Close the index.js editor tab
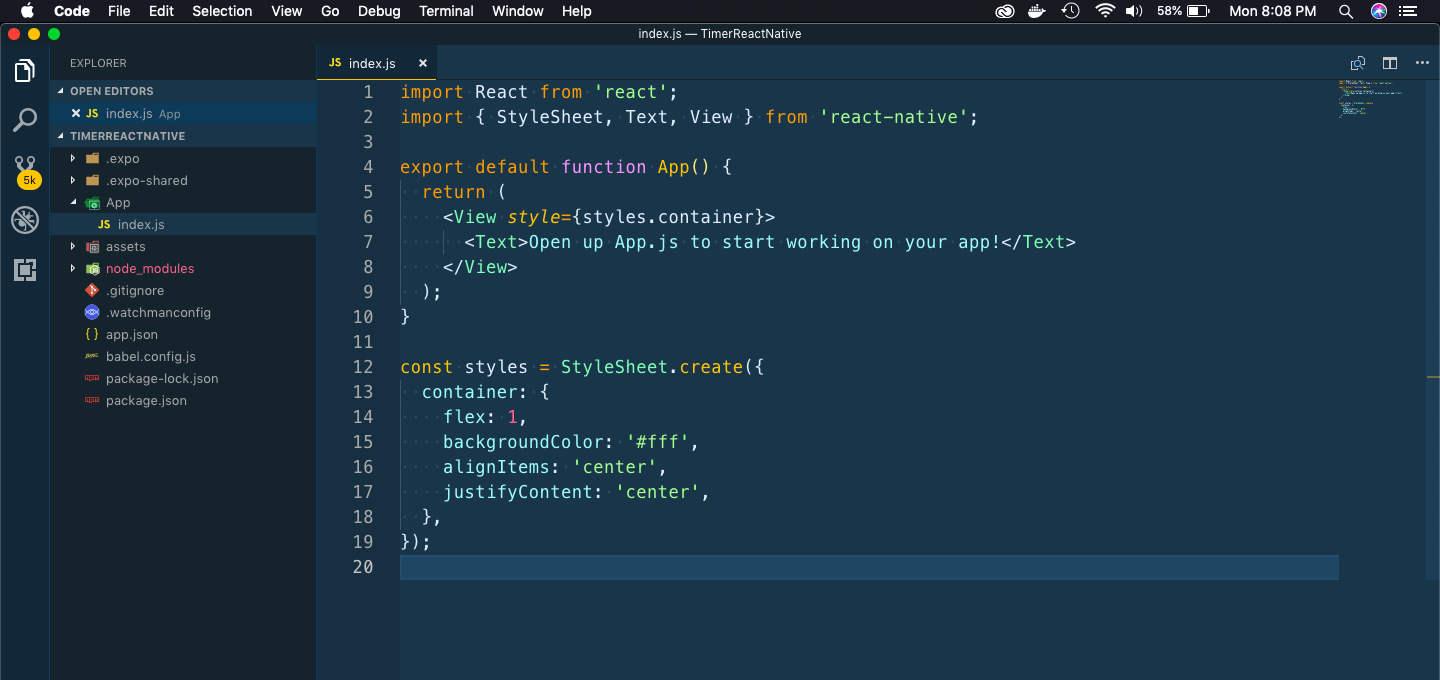 click(422, 63)
